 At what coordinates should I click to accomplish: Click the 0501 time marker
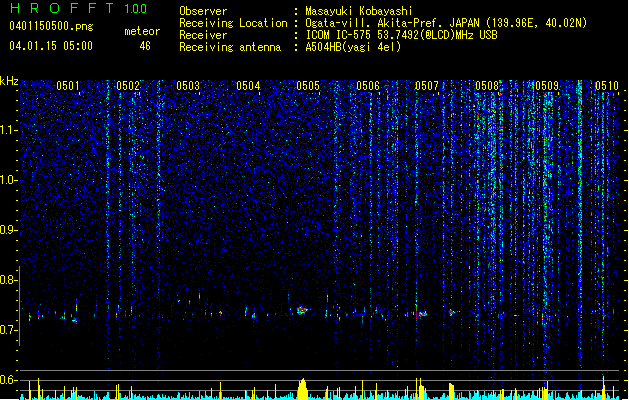(68, 86)
